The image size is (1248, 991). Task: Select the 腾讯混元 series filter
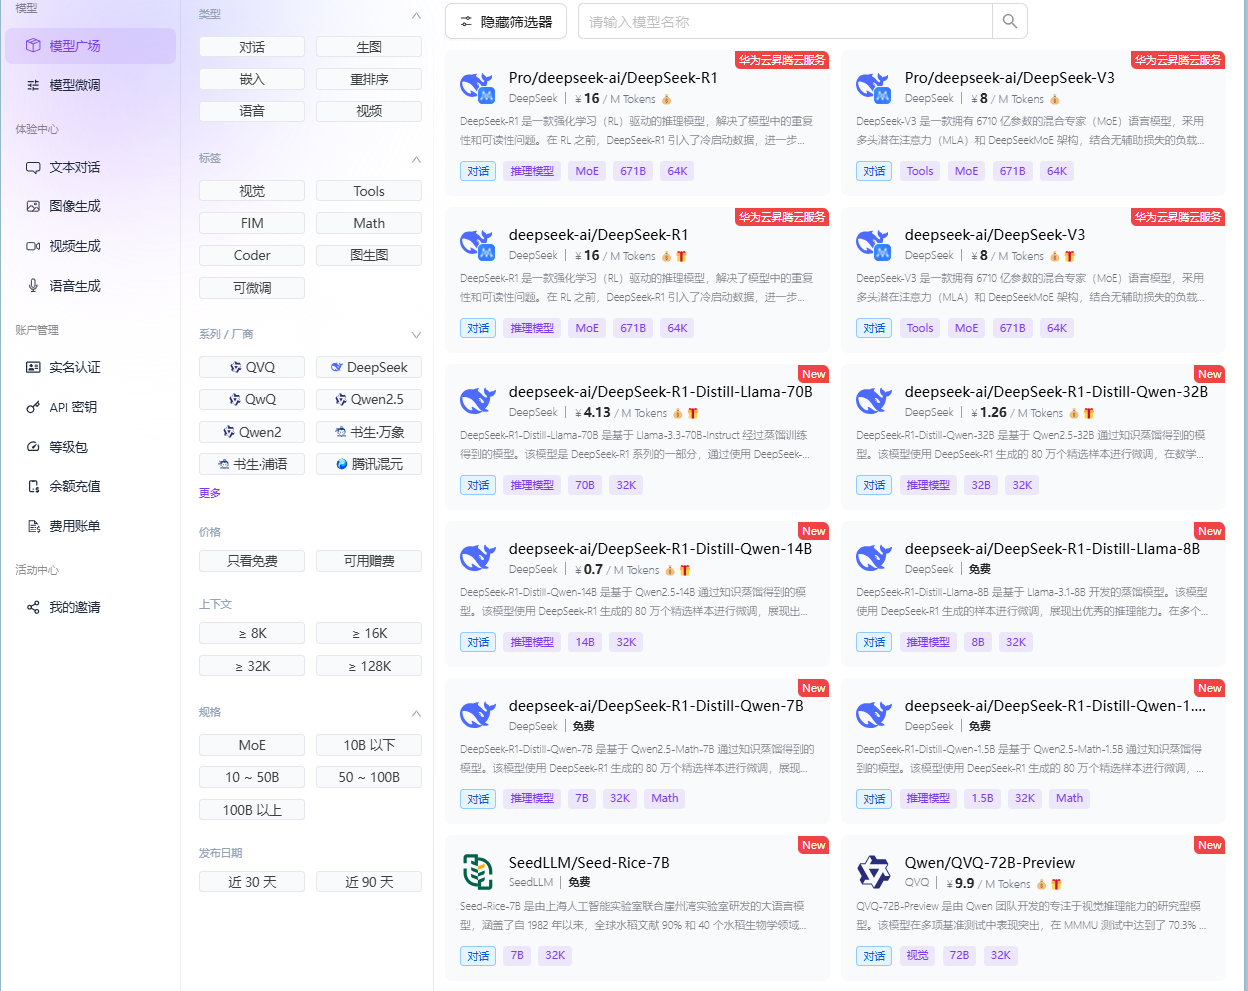pos(369,464)
